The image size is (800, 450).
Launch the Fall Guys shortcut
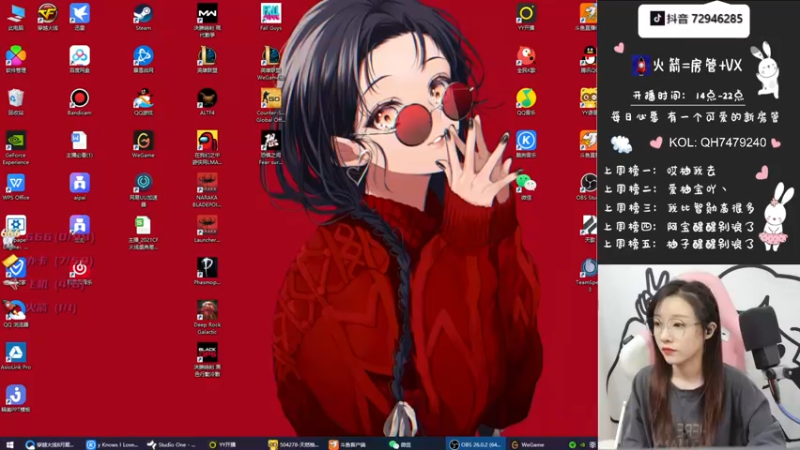click(271, 16)
